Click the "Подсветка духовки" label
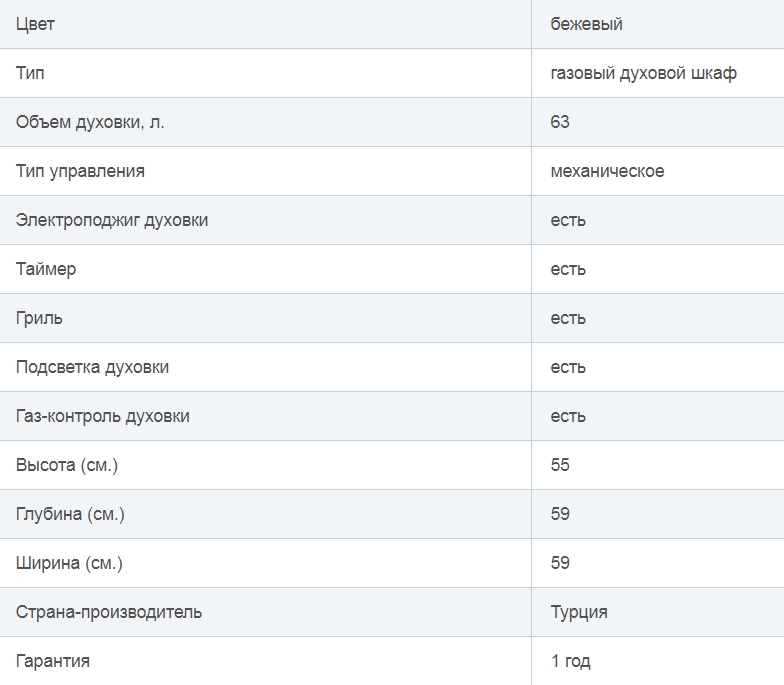Viewport: 784px width, 685px height. point(92,367)
